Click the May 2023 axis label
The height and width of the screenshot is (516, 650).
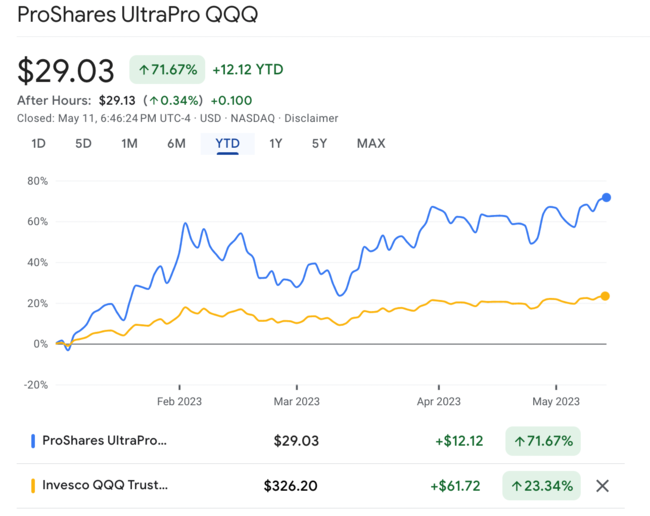coord(556,401)
